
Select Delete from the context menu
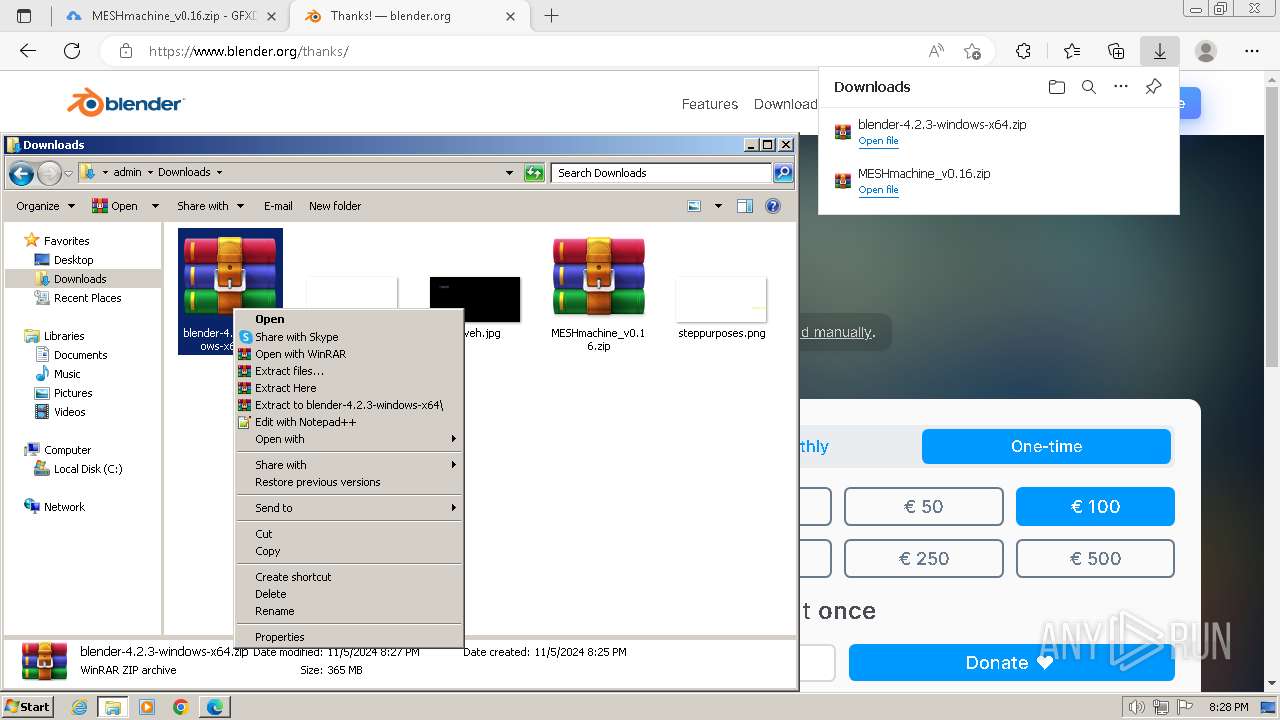pyautogui.click(x=349, y=594)
